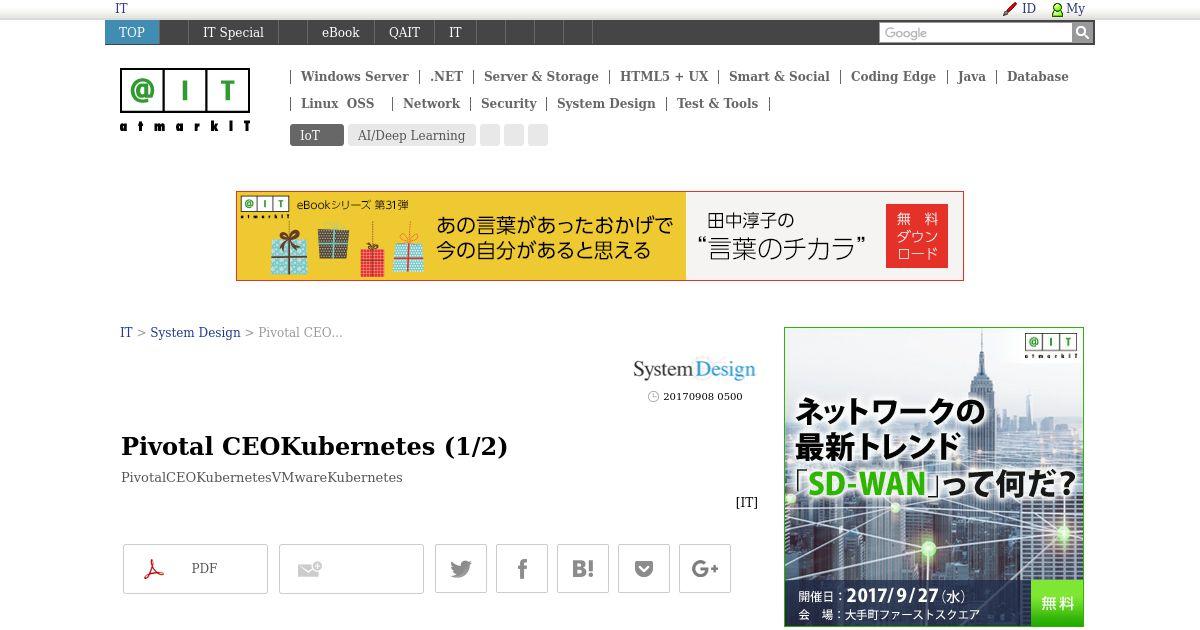Go to Java section
Image resolution: width=1200 pixels, height=630 pixels.
971,76
